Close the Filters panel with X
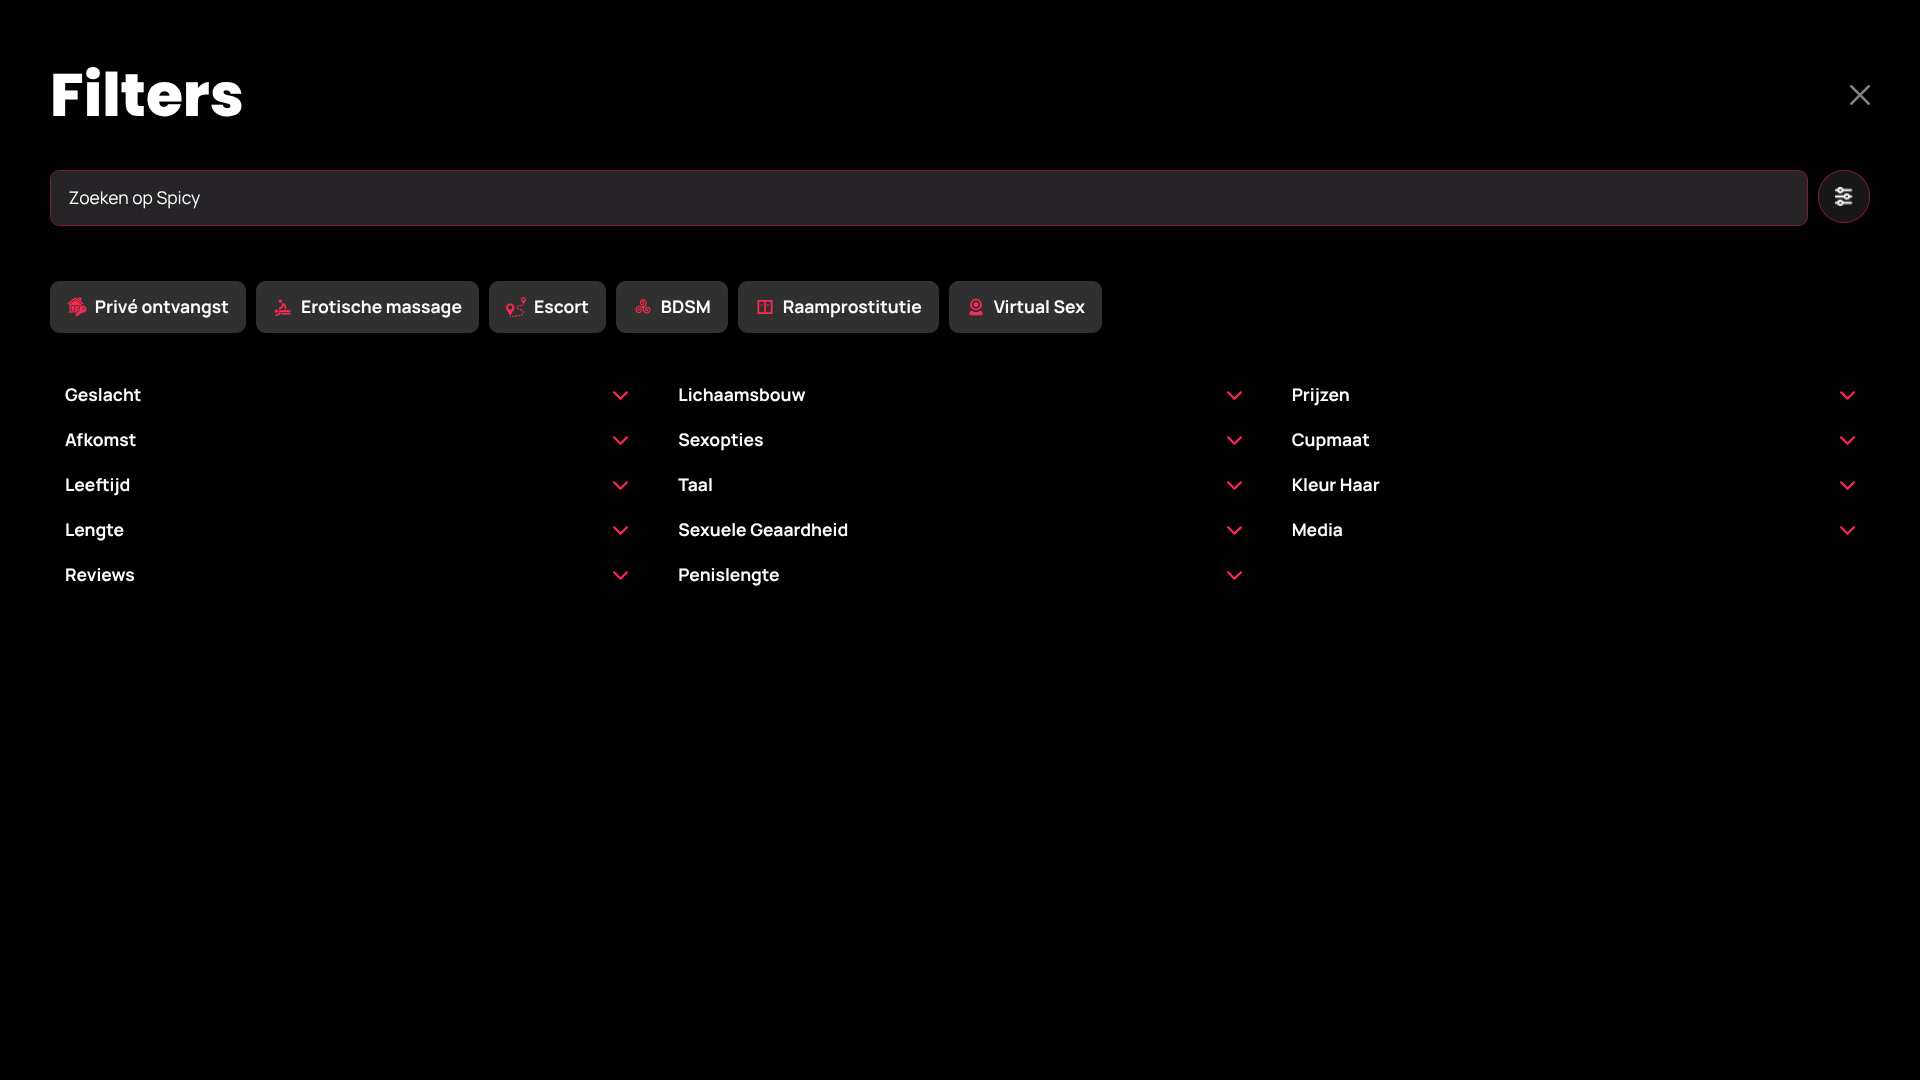 pos(1859,95)
